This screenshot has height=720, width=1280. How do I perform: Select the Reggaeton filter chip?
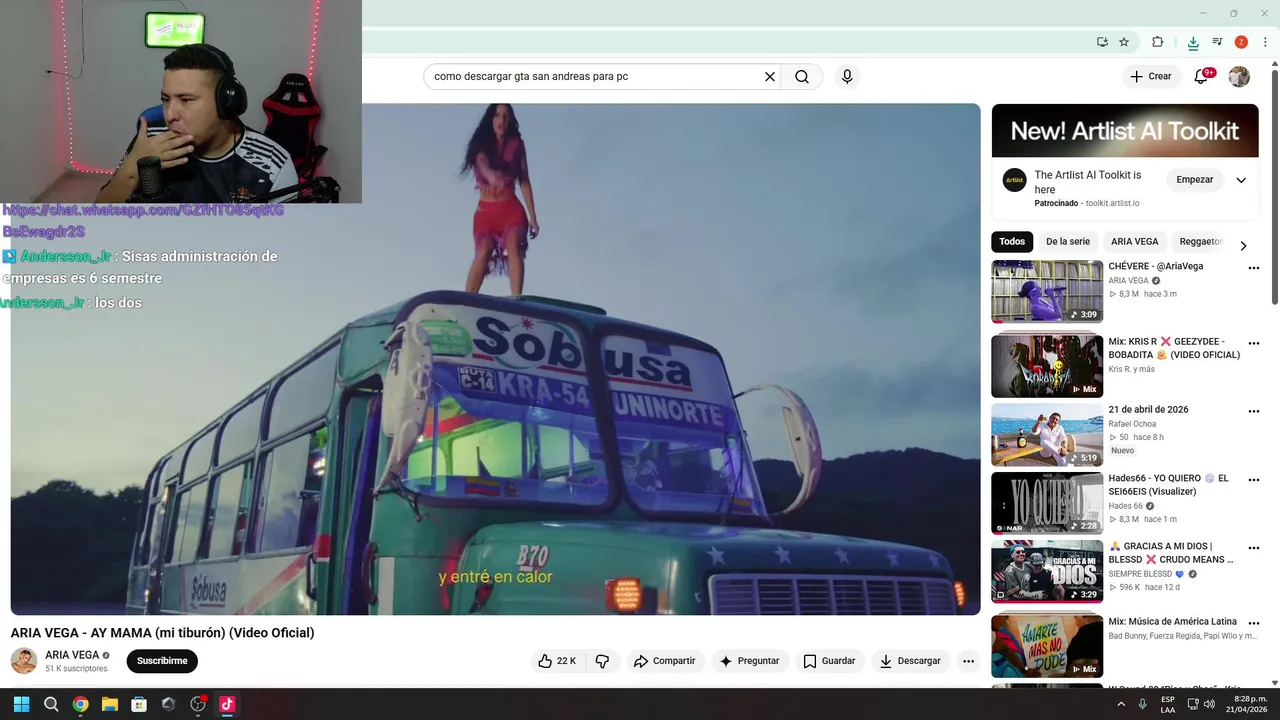[1200, 242]
